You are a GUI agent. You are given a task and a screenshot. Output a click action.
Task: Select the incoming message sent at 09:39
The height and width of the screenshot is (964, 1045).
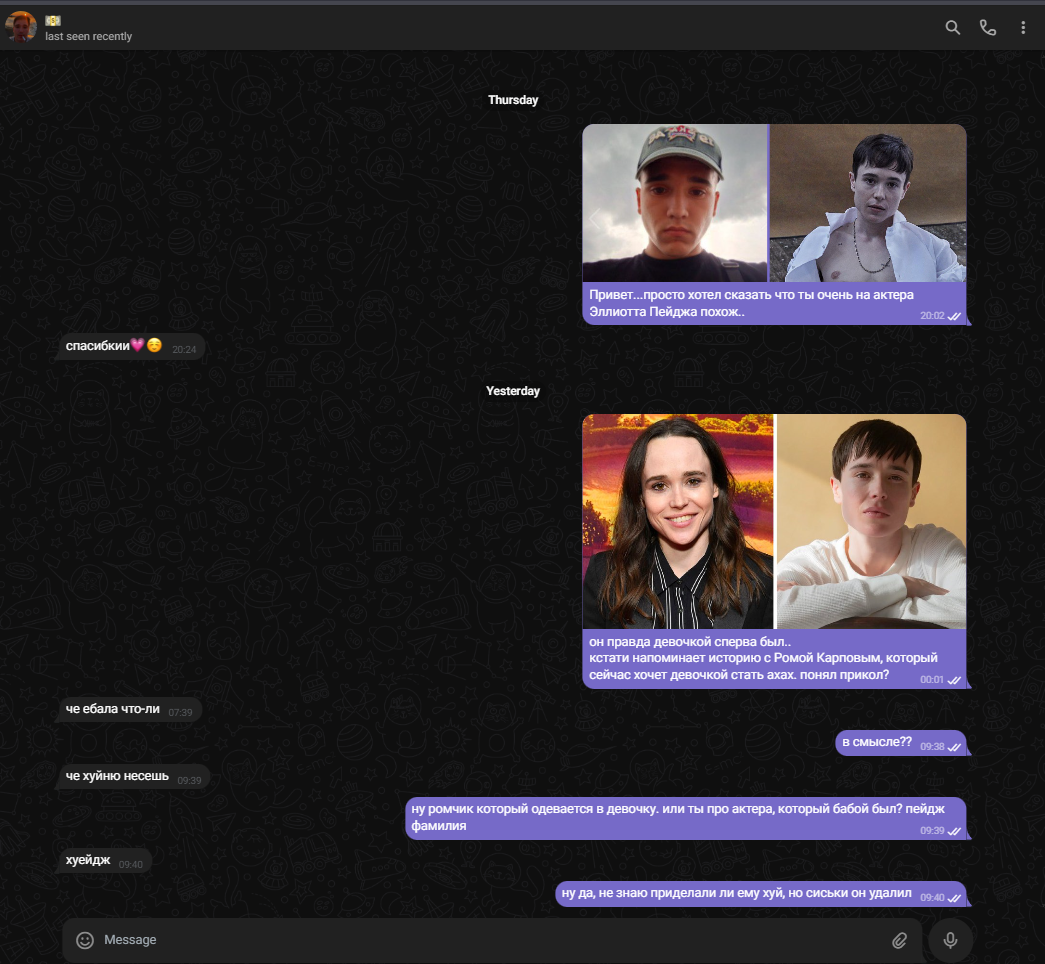tap(134, 777)
